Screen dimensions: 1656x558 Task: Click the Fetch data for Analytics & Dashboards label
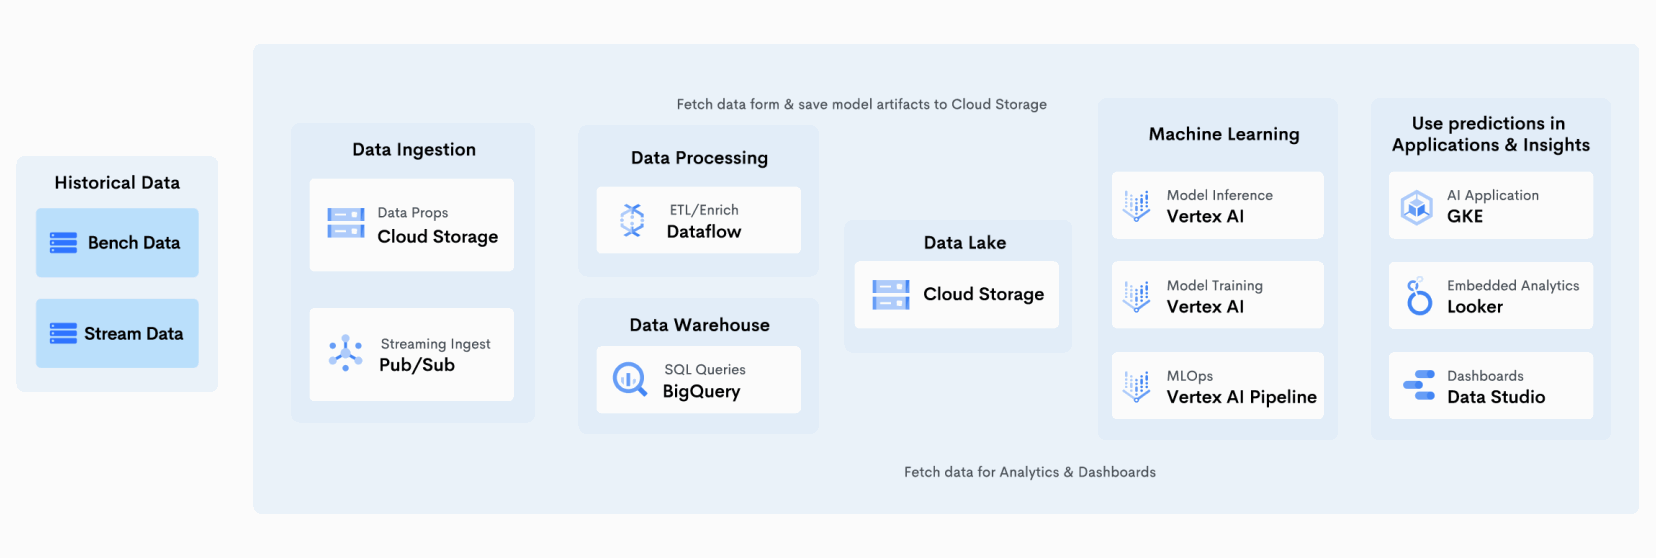[x=1030, y=472]
